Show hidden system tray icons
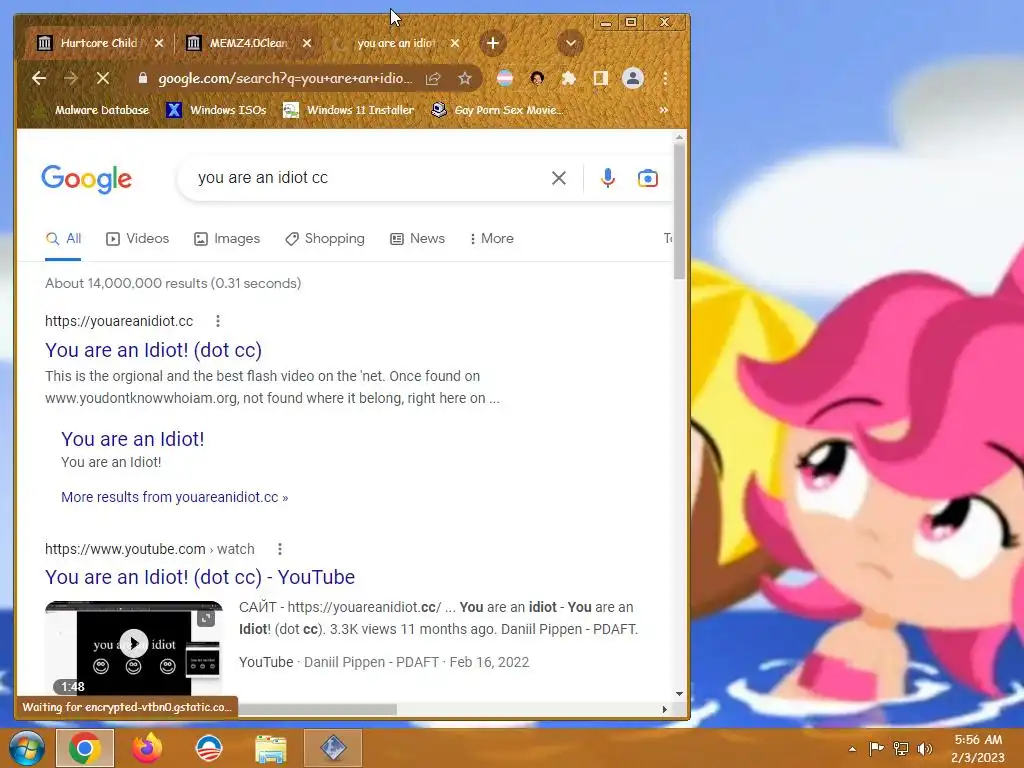The height and width of the screenshot is (768, 1024). [x=852, y=749]
